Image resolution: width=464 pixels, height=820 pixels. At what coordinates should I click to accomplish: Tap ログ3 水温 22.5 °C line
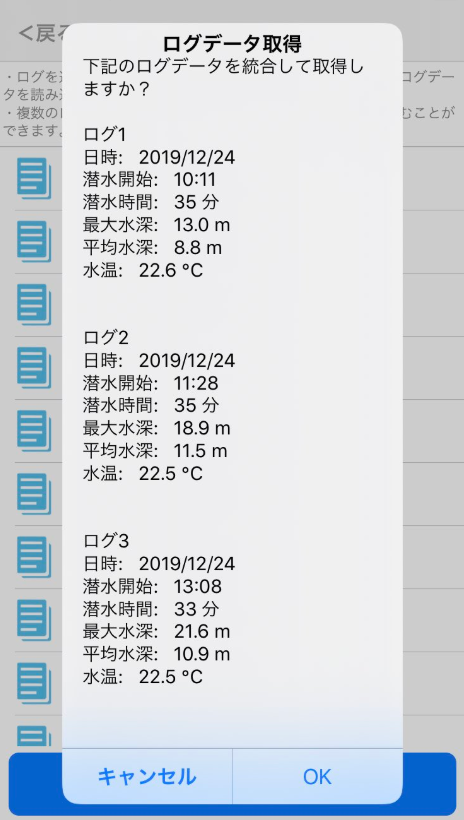[143, 677]
